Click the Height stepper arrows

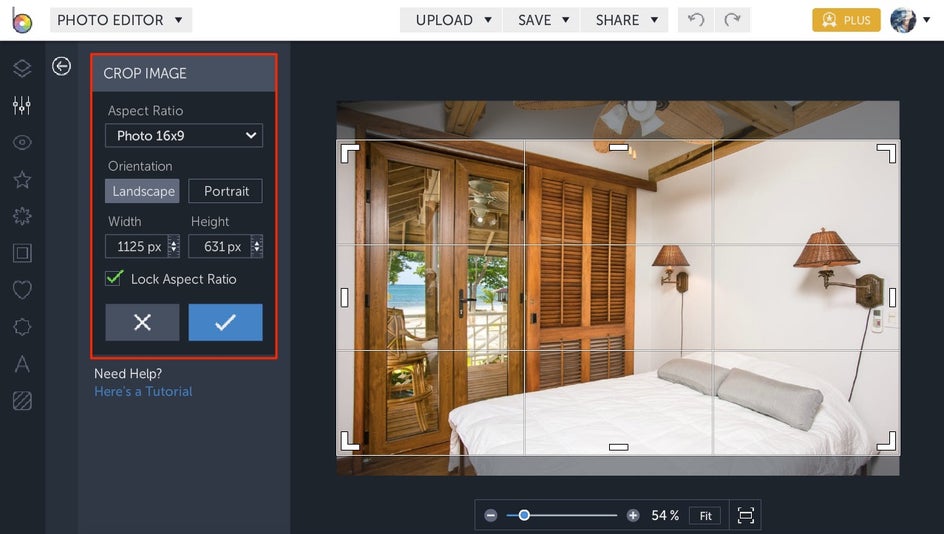pos(256,246)
